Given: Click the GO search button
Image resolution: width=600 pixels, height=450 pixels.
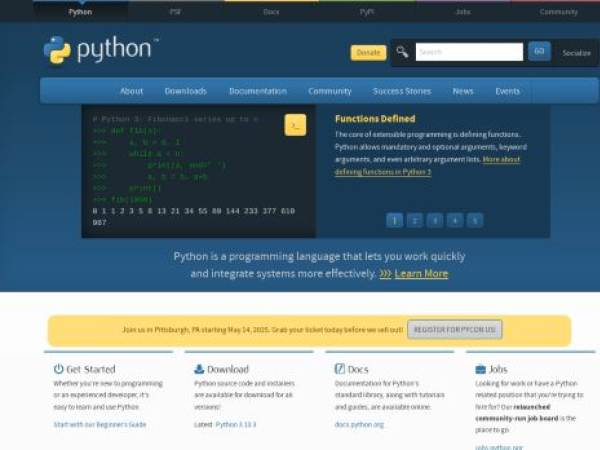Looking at the screenshot, I should pos(539,51).
